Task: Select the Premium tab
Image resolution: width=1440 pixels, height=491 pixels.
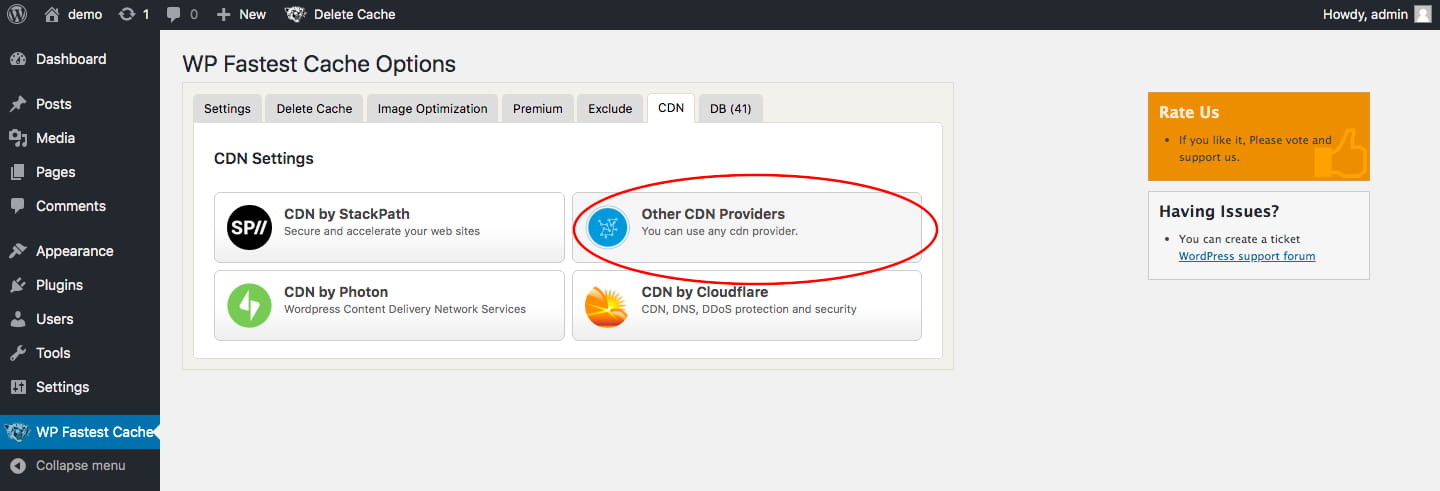Action: pyautogui.click(x=538, y=108)
